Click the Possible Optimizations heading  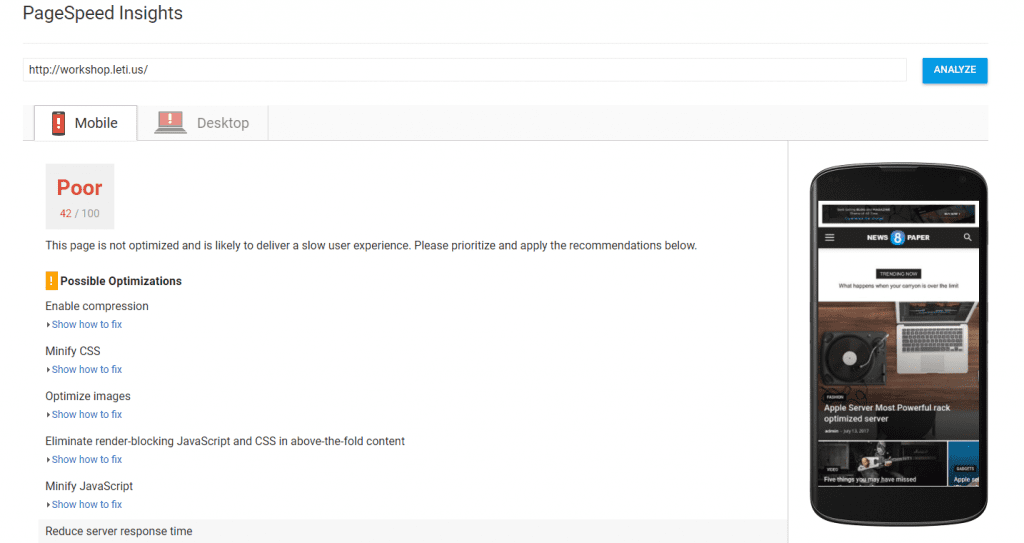pyautogui.click(x=121, y=281)
